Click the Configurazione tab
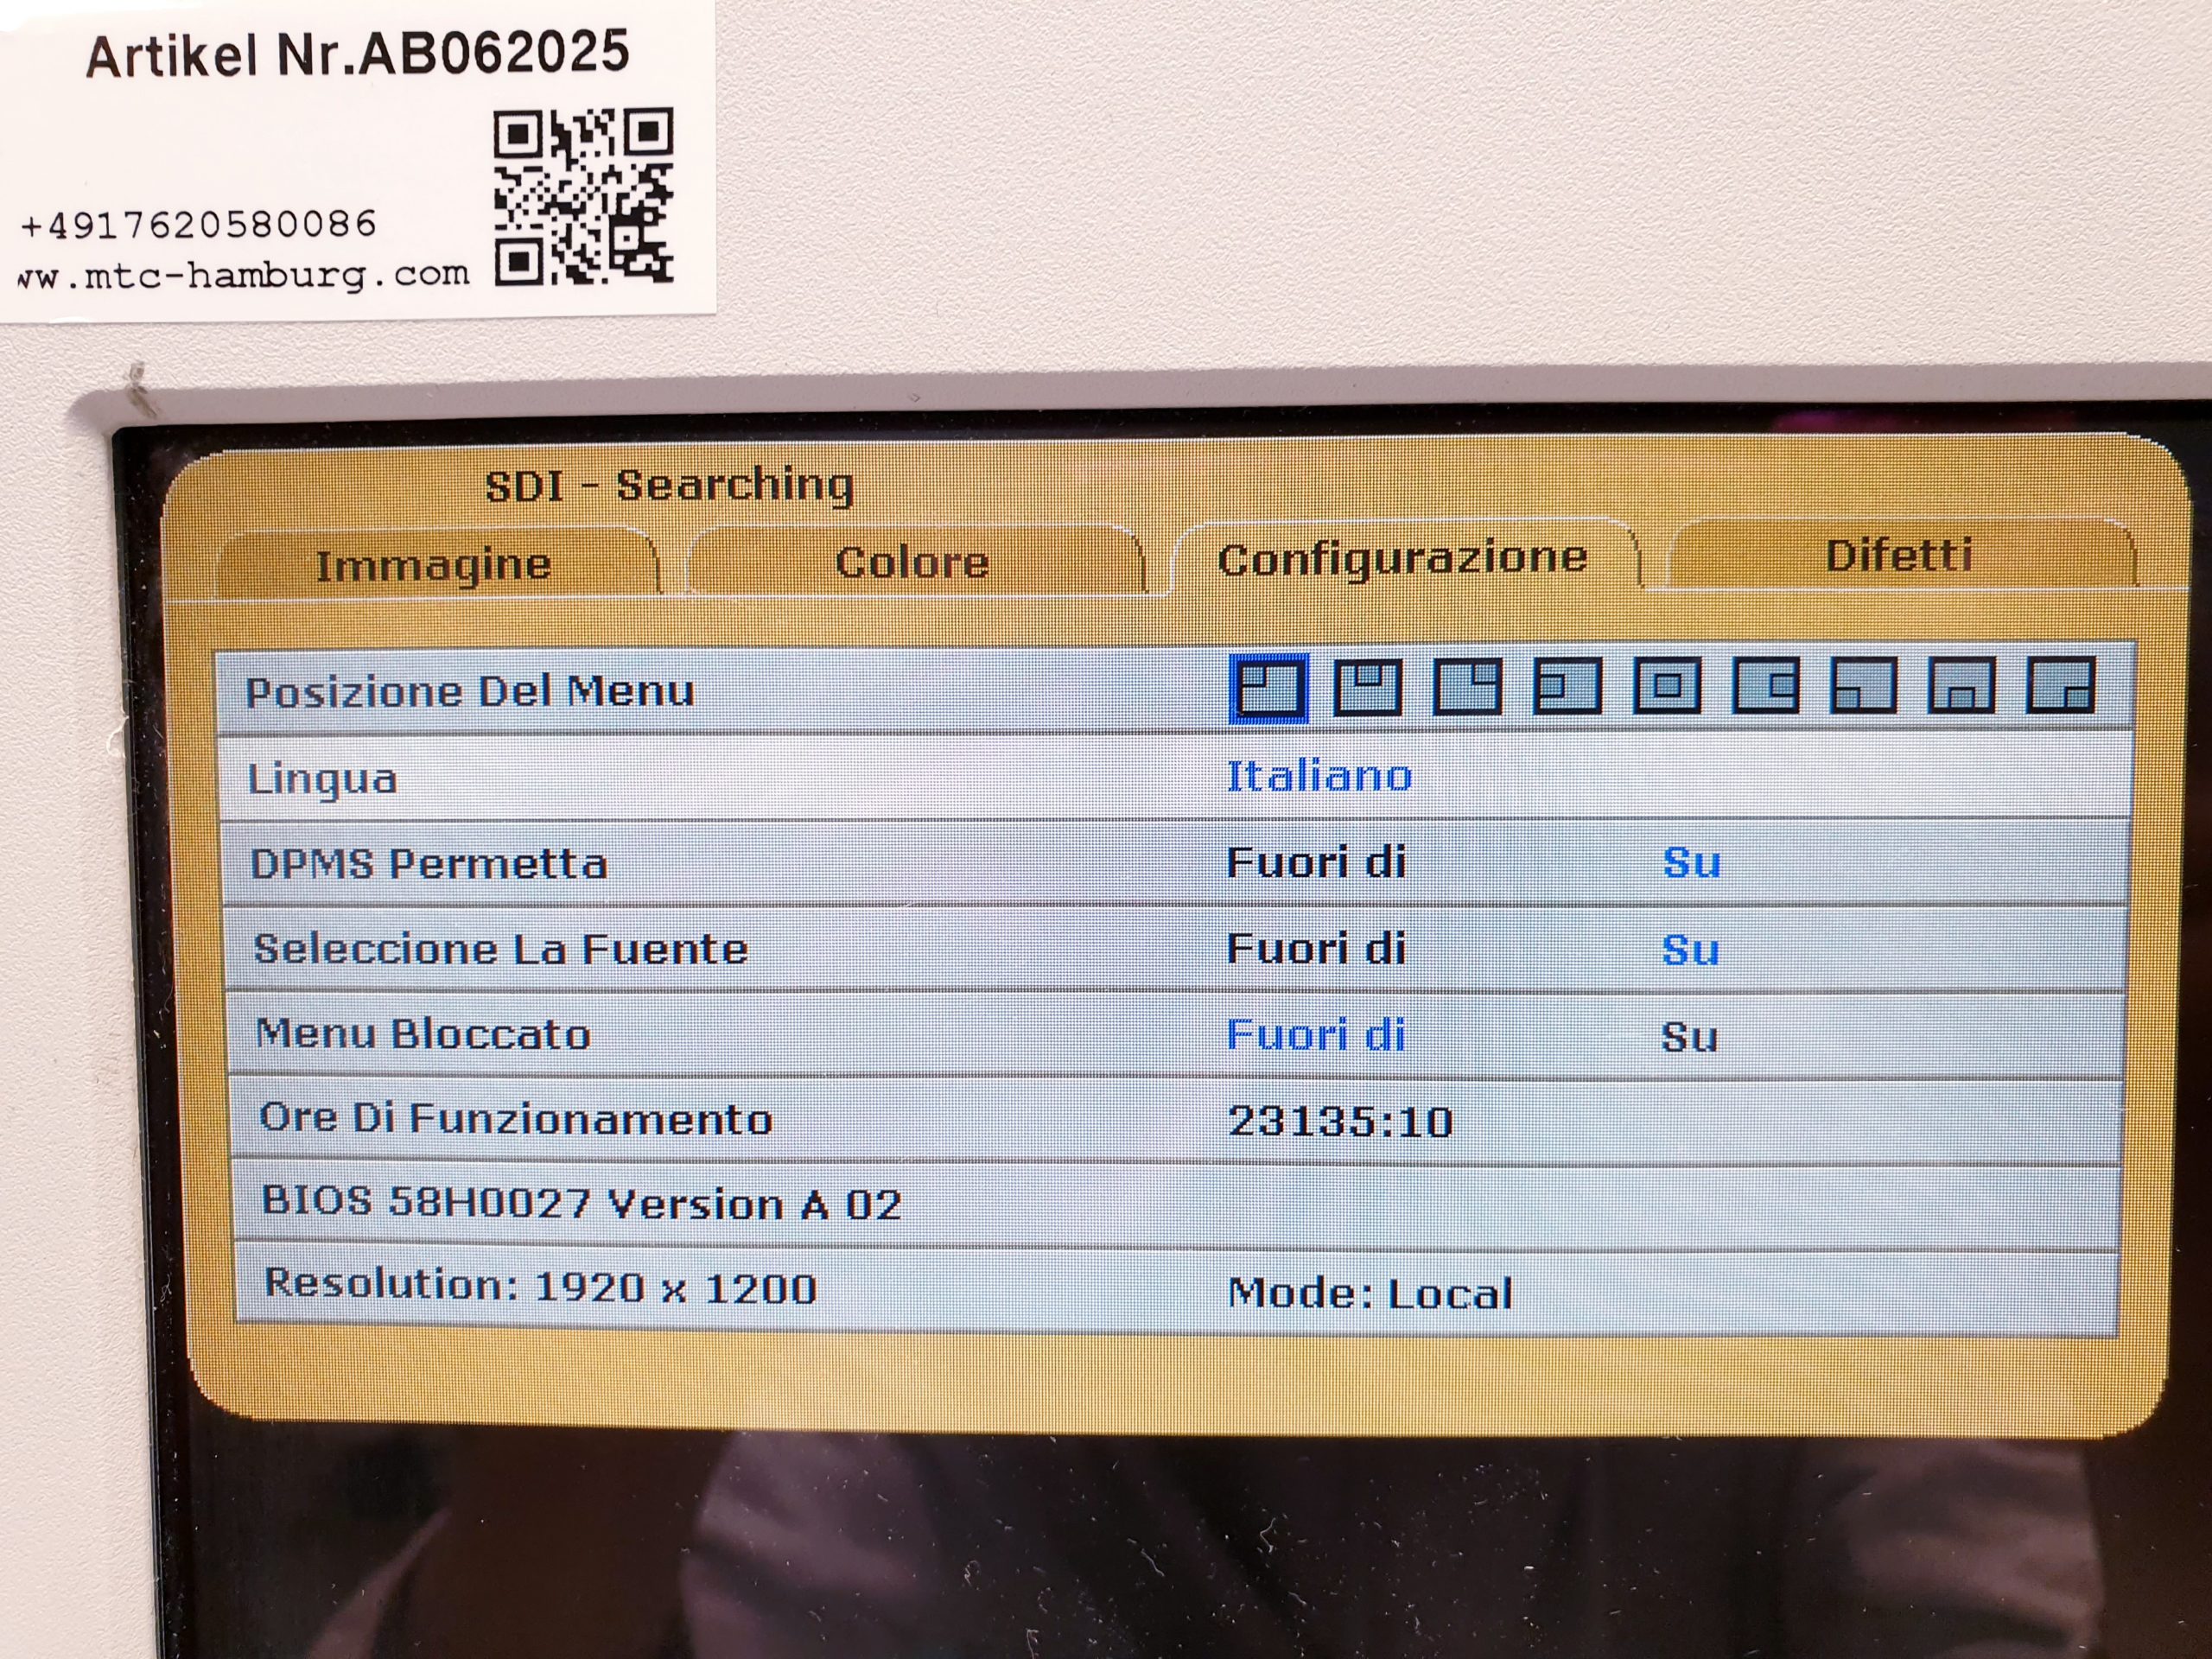Viewport: 2212px width, 1659px height. click(x=1402, y=558)
